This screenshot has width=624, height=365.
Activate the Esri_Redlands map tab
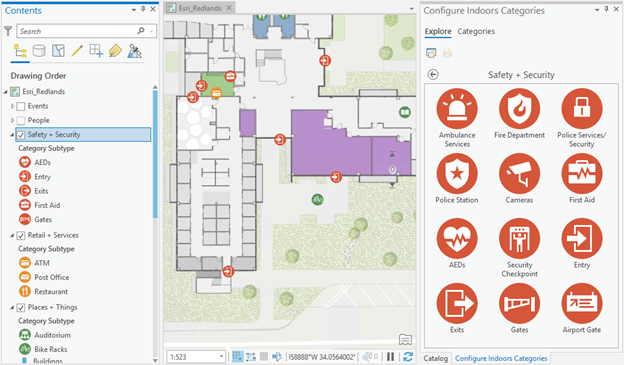pyautogui.click(x=199, y=8)
